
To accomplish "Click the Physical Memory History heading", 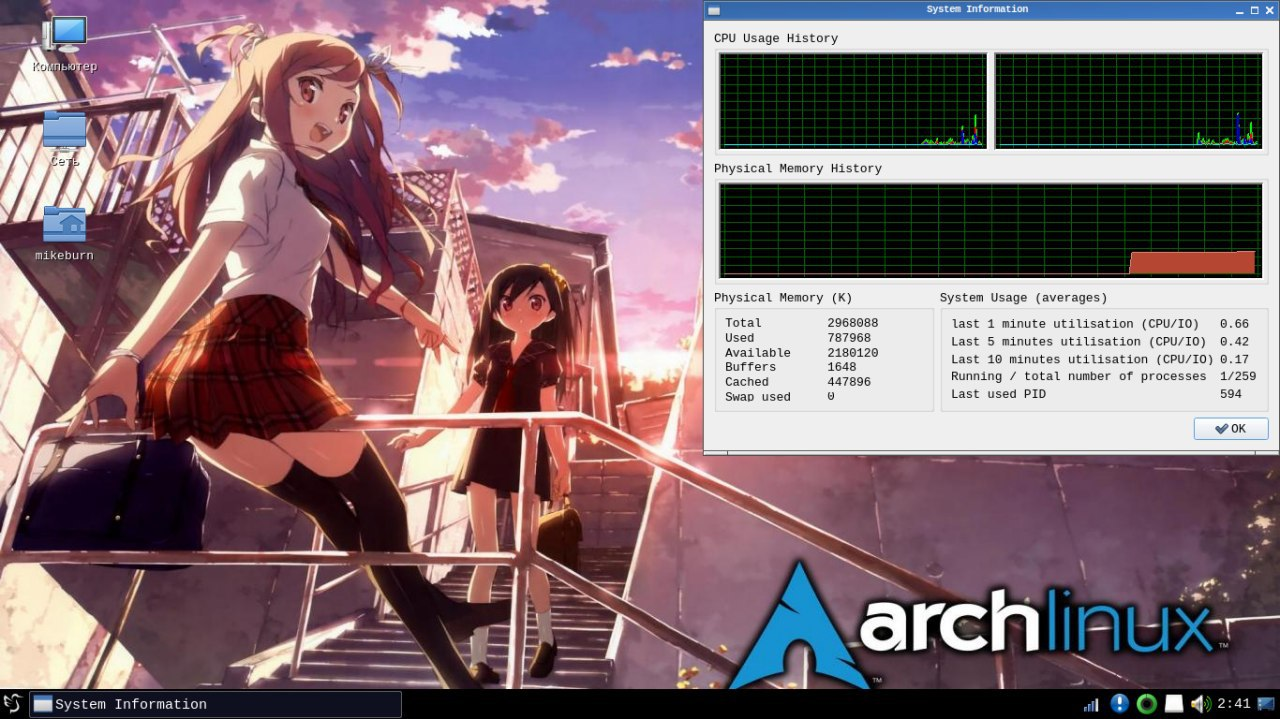I will tap(798, 169).
